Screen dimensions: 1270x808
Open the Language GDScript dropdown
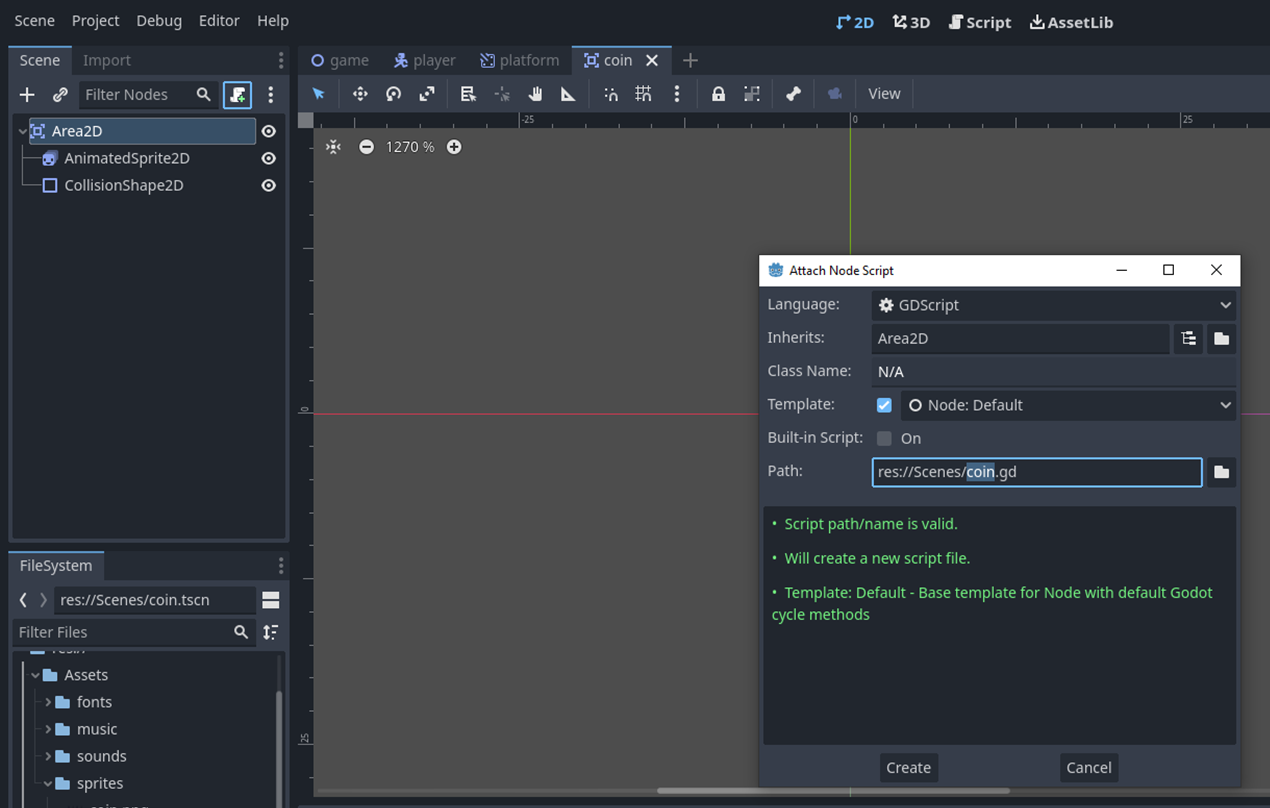pyautogui.click(x=1054, y=305)
